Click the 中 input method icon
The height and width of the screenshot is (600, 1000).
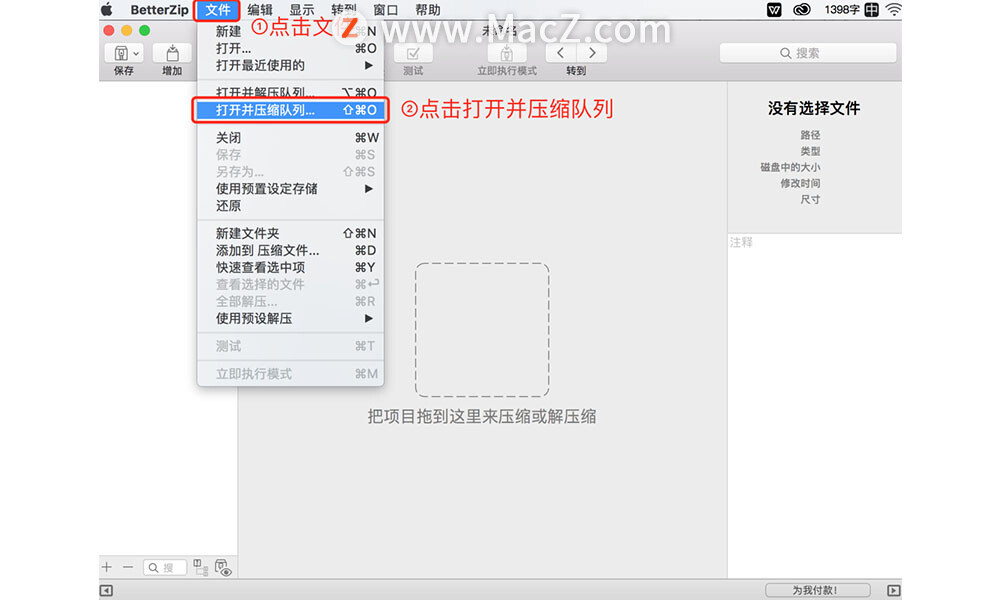[871, 10]
